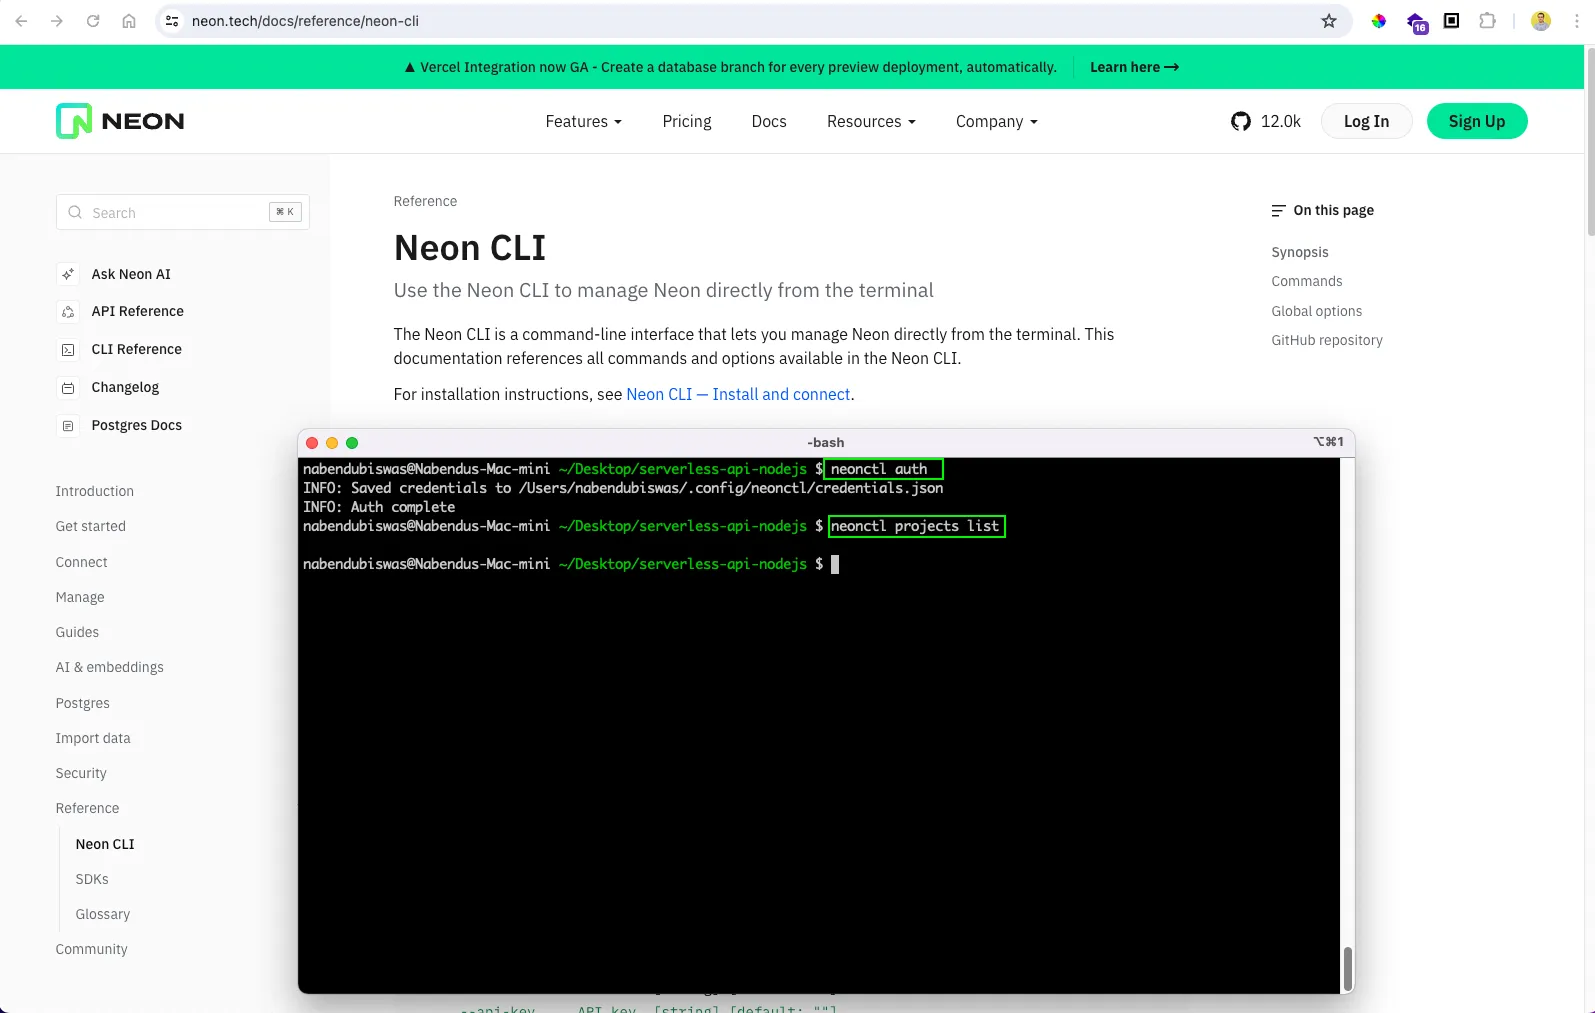Viewport: 1595px width, 1013px height.
Task: Open Postgres sidebar section
Action: (83, 703)
